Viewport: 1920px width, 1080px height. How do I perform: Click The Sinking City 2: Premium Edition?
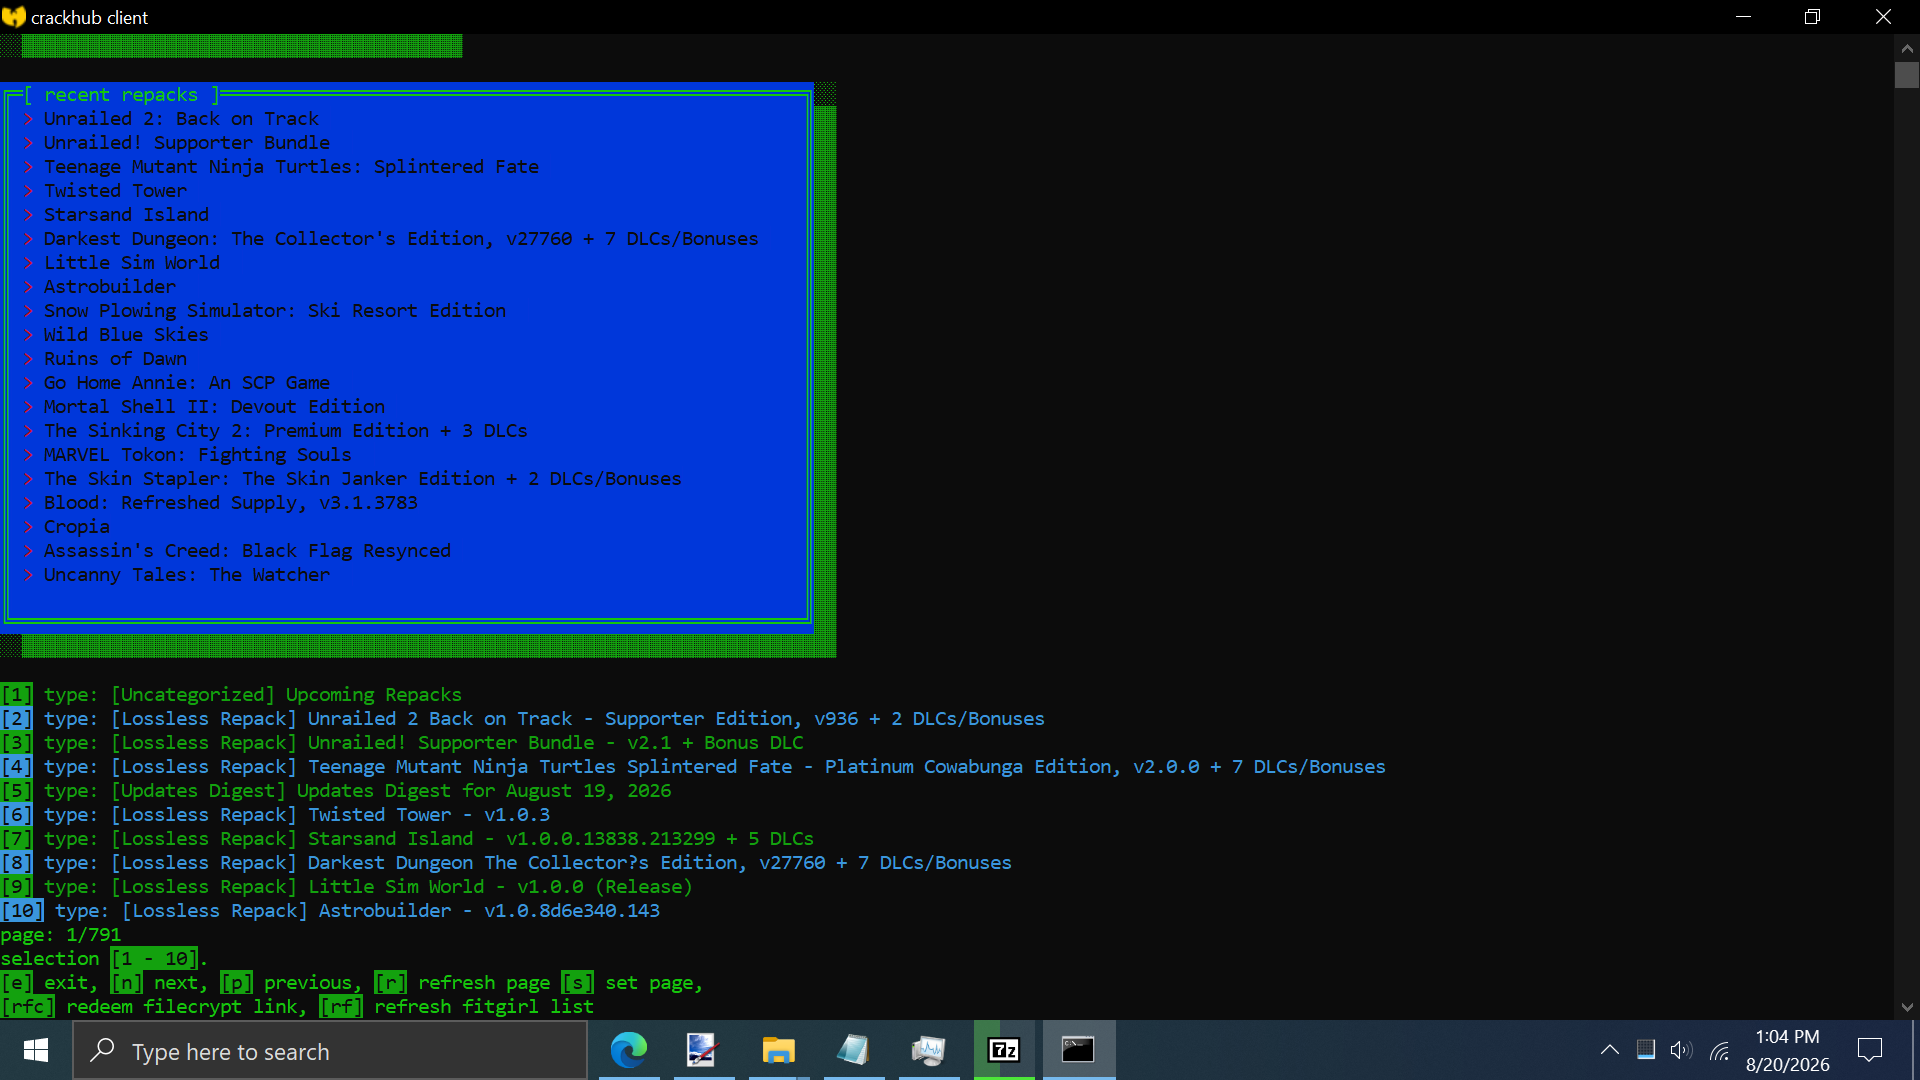[x=285, y=431]
